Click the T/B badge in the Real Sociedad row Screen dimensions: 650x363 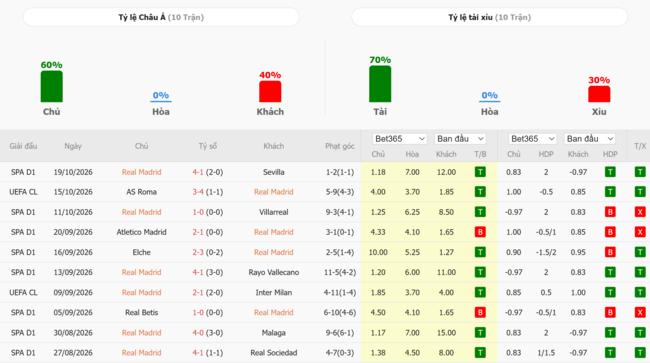(480, 353)
